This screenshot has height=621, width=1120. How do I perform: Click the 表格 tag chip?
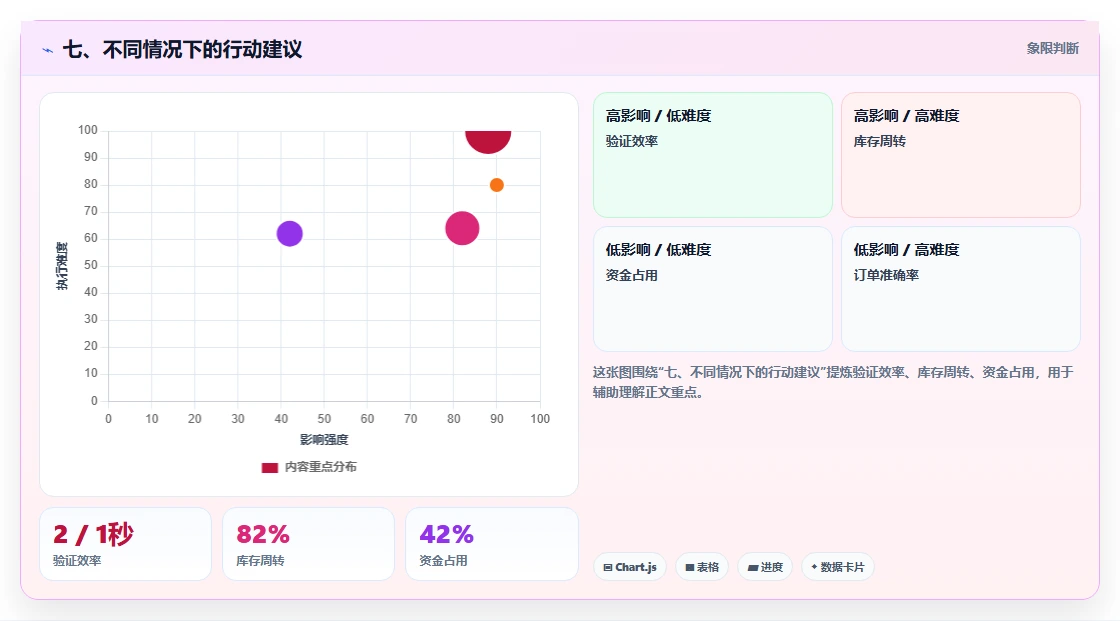pyautogui.click(x=702, y=567)
